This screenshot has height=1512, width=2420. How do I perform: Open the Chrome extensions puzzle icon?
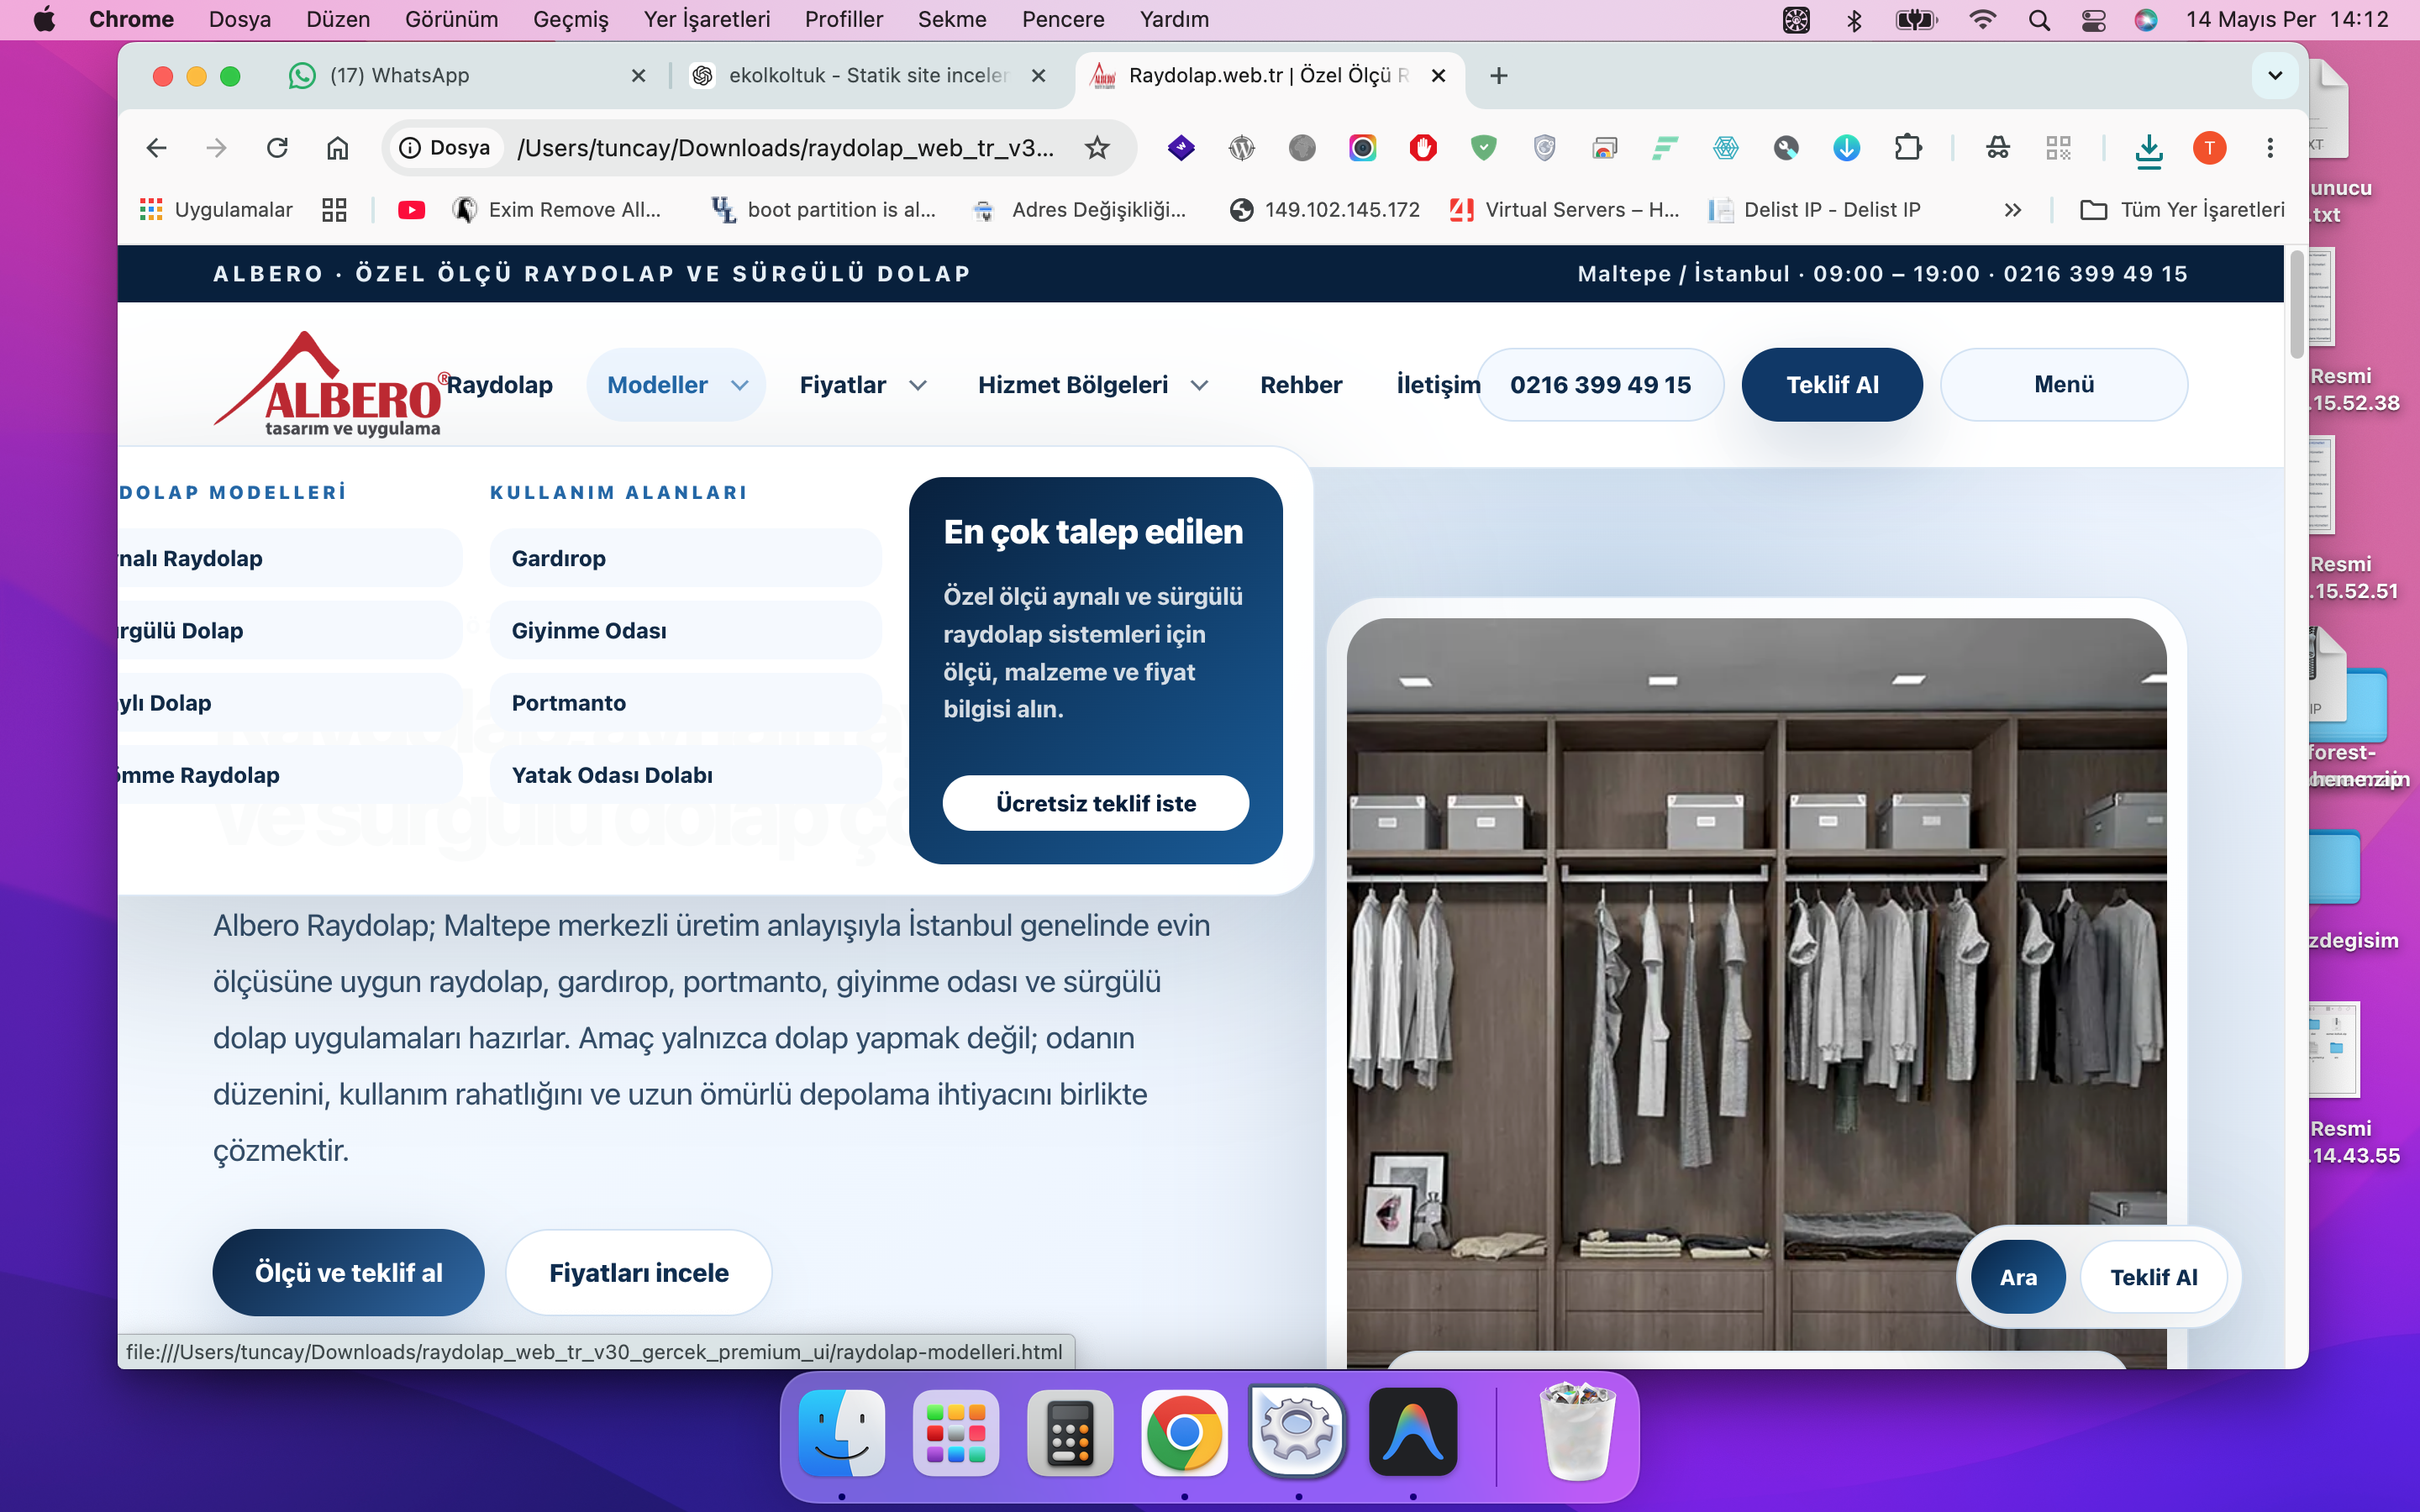(1908, 148)
